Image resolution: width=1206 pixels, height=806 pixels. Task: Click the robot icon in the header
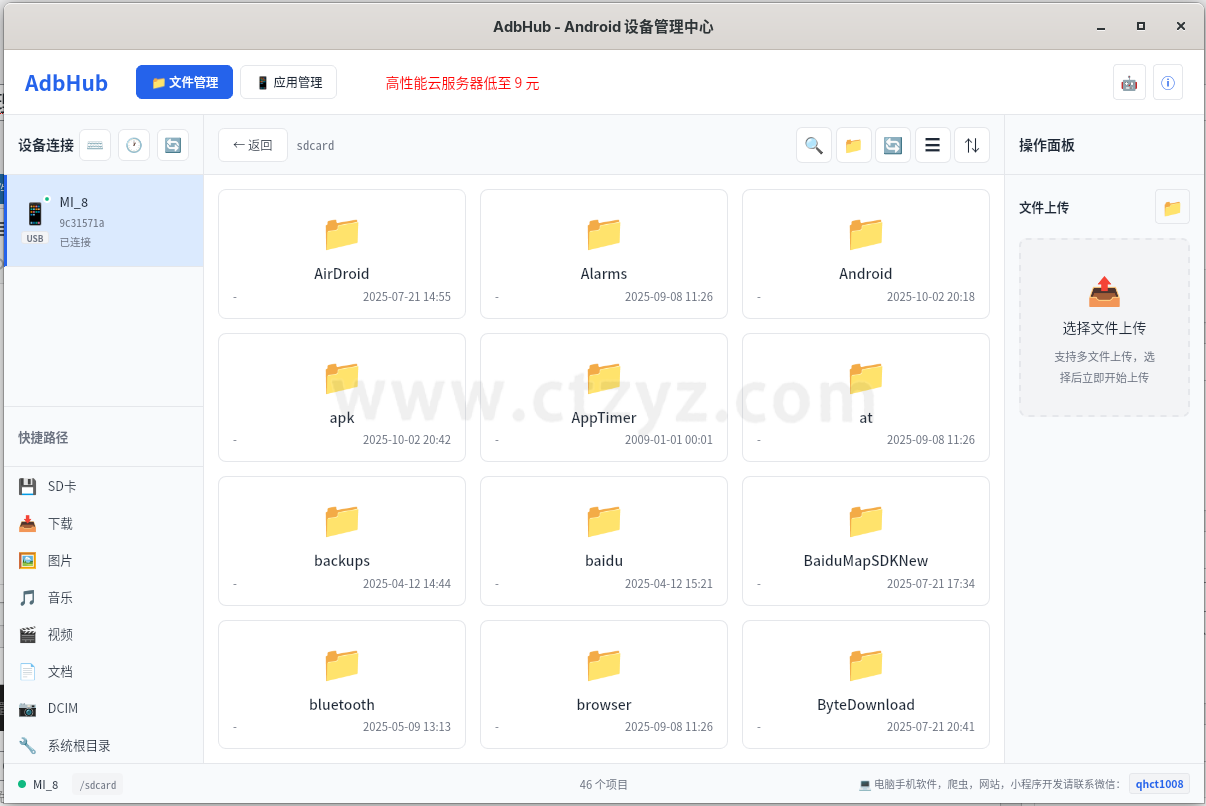tap(1129, 83)
